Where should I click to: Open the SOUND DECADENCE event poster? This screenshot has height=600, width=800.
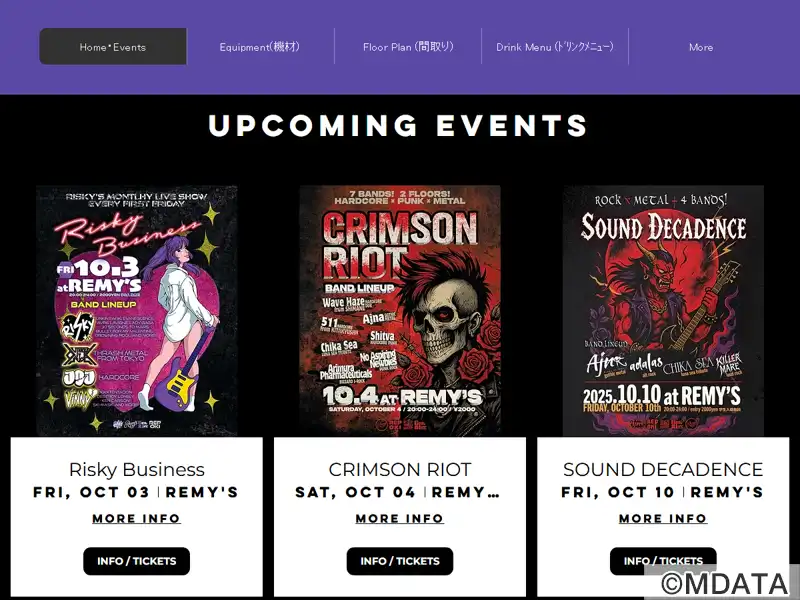663,311
